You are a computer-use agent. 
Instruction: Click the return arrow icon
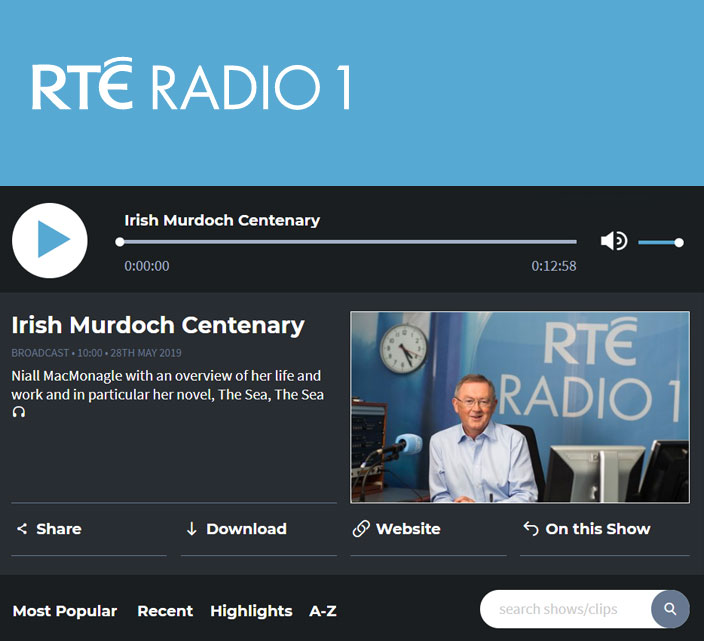pos(531,528)
